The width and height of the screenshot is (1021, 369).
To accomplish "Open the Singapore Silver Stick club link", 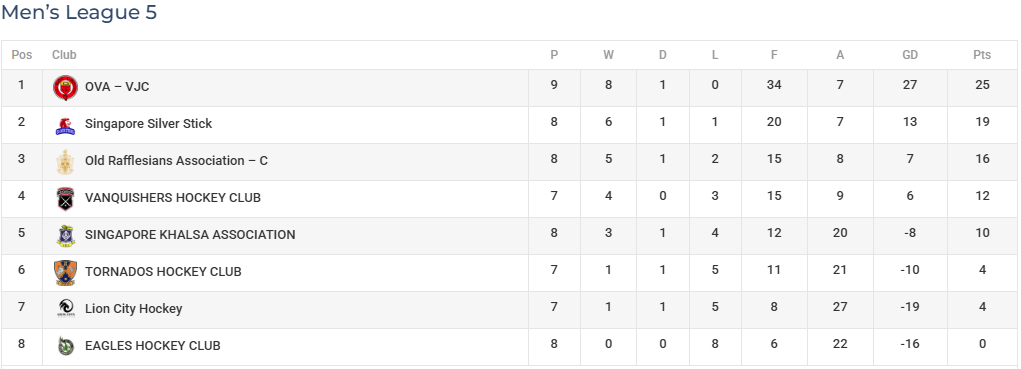I will (x=148, y=124).
